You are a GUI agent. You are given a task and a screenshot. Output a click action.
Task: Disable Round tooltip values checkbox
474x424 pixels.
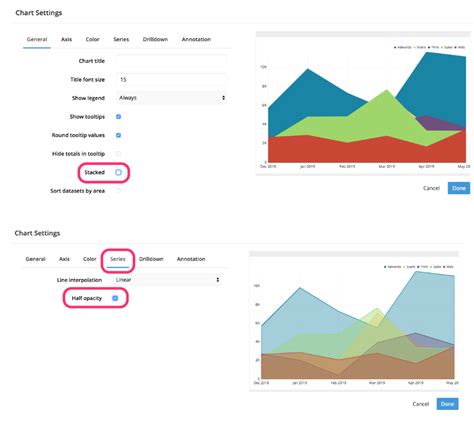click(x=118, y=135)
